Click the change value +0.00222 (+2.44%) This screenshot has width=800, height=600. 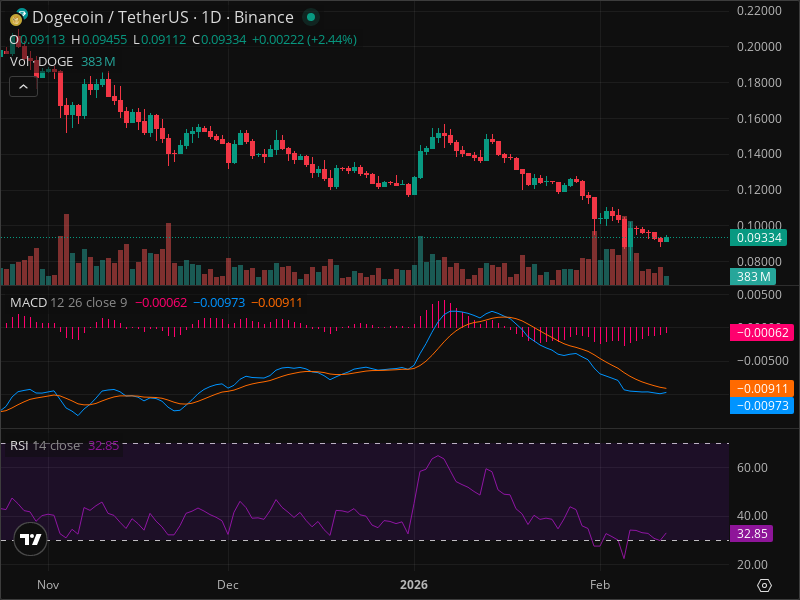(304, 40)
